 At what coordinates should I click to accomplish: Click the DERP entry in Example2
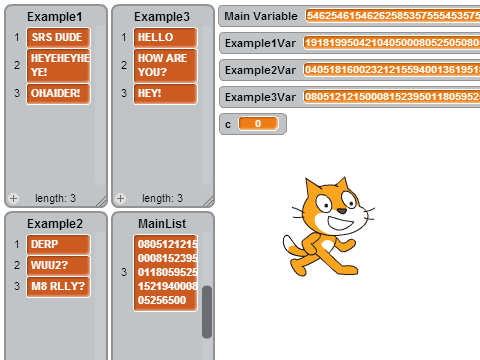click(58, 244)
